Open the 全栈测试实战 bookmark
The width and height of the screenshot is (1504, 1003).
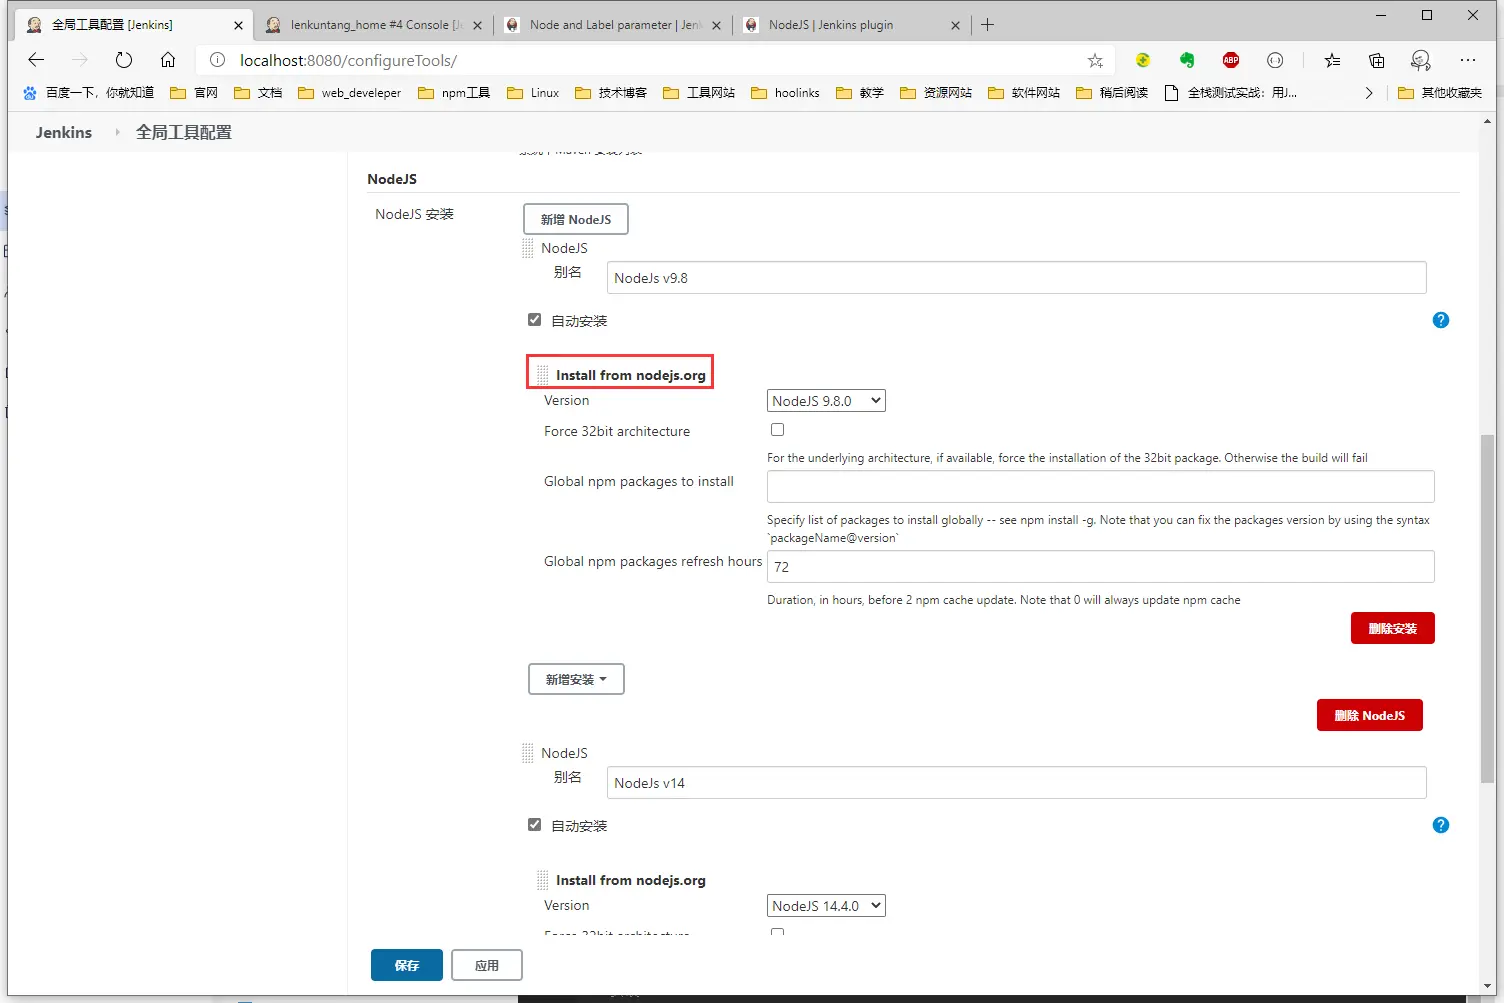pos(1231,93)
